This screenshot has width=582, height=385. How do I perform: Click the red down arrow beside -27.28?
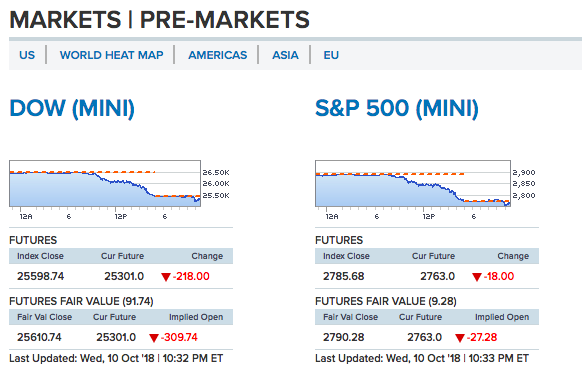click(x=460, y=337)
